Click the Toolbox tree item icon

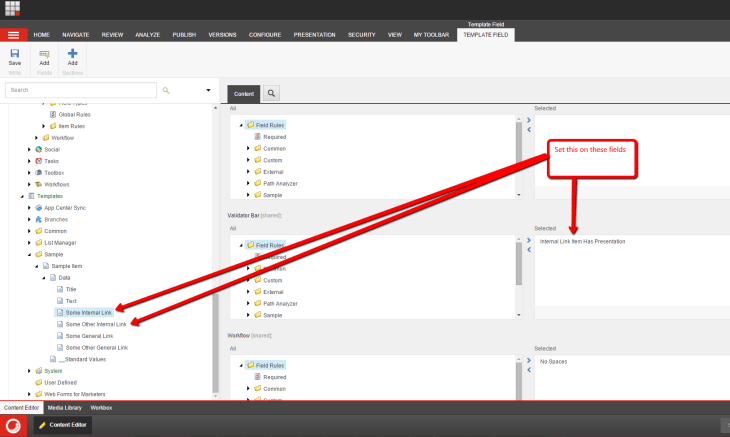(39, 173)
